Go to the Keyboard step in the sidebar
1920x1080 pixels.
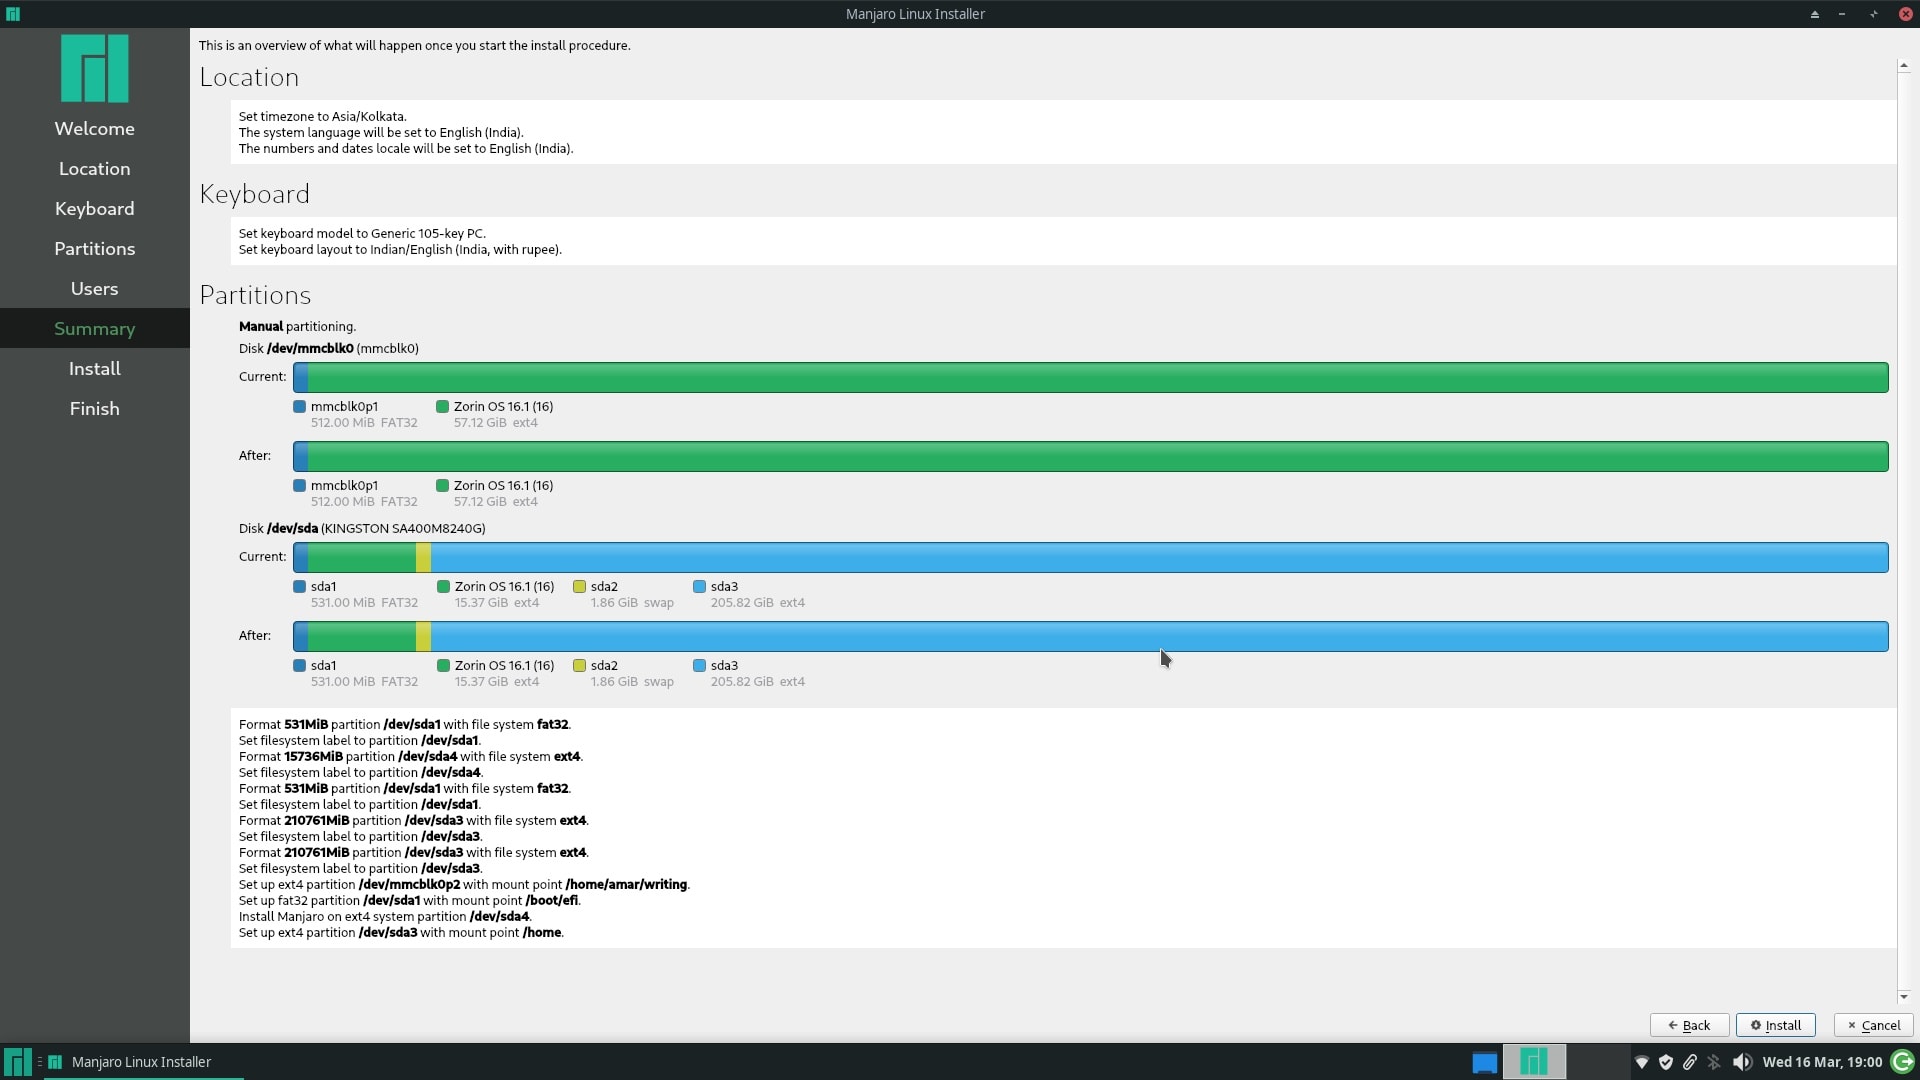click(x=95, y=209)
